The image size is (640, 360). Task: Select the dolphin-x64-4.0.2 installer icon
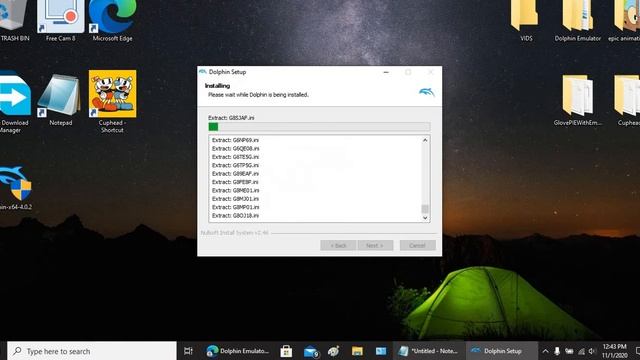[x=16, y=188]
